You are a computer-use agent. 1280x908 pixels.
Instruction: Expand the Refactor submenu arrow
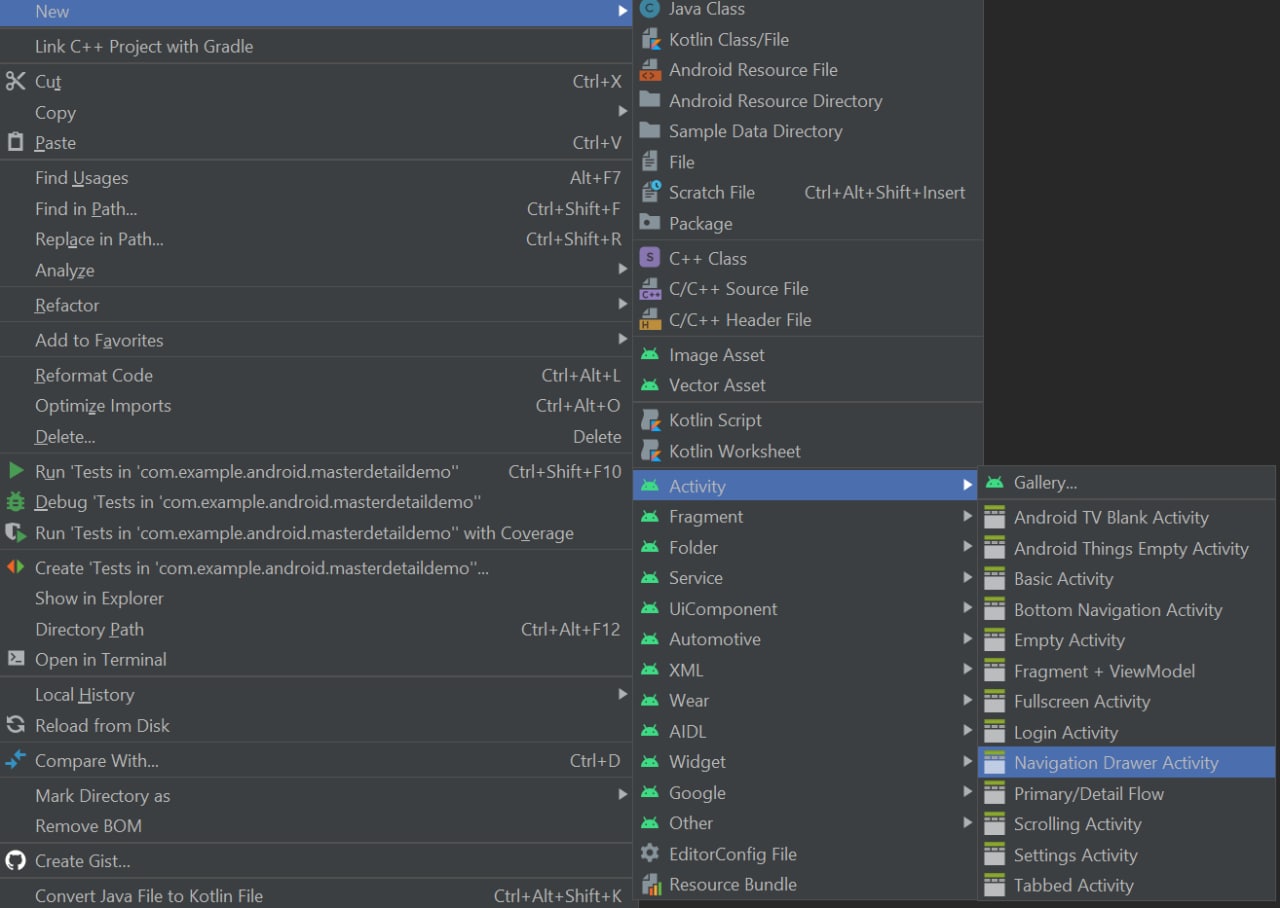[623, 303]
